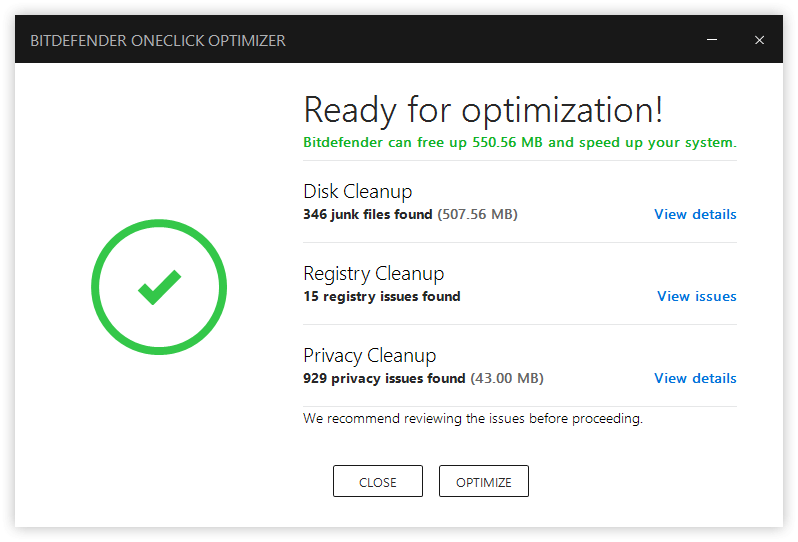The height and width of the screenshot is (542, 798).
Task: Click the green 'free up 550.56 MB' message
Action: point(519,142)
